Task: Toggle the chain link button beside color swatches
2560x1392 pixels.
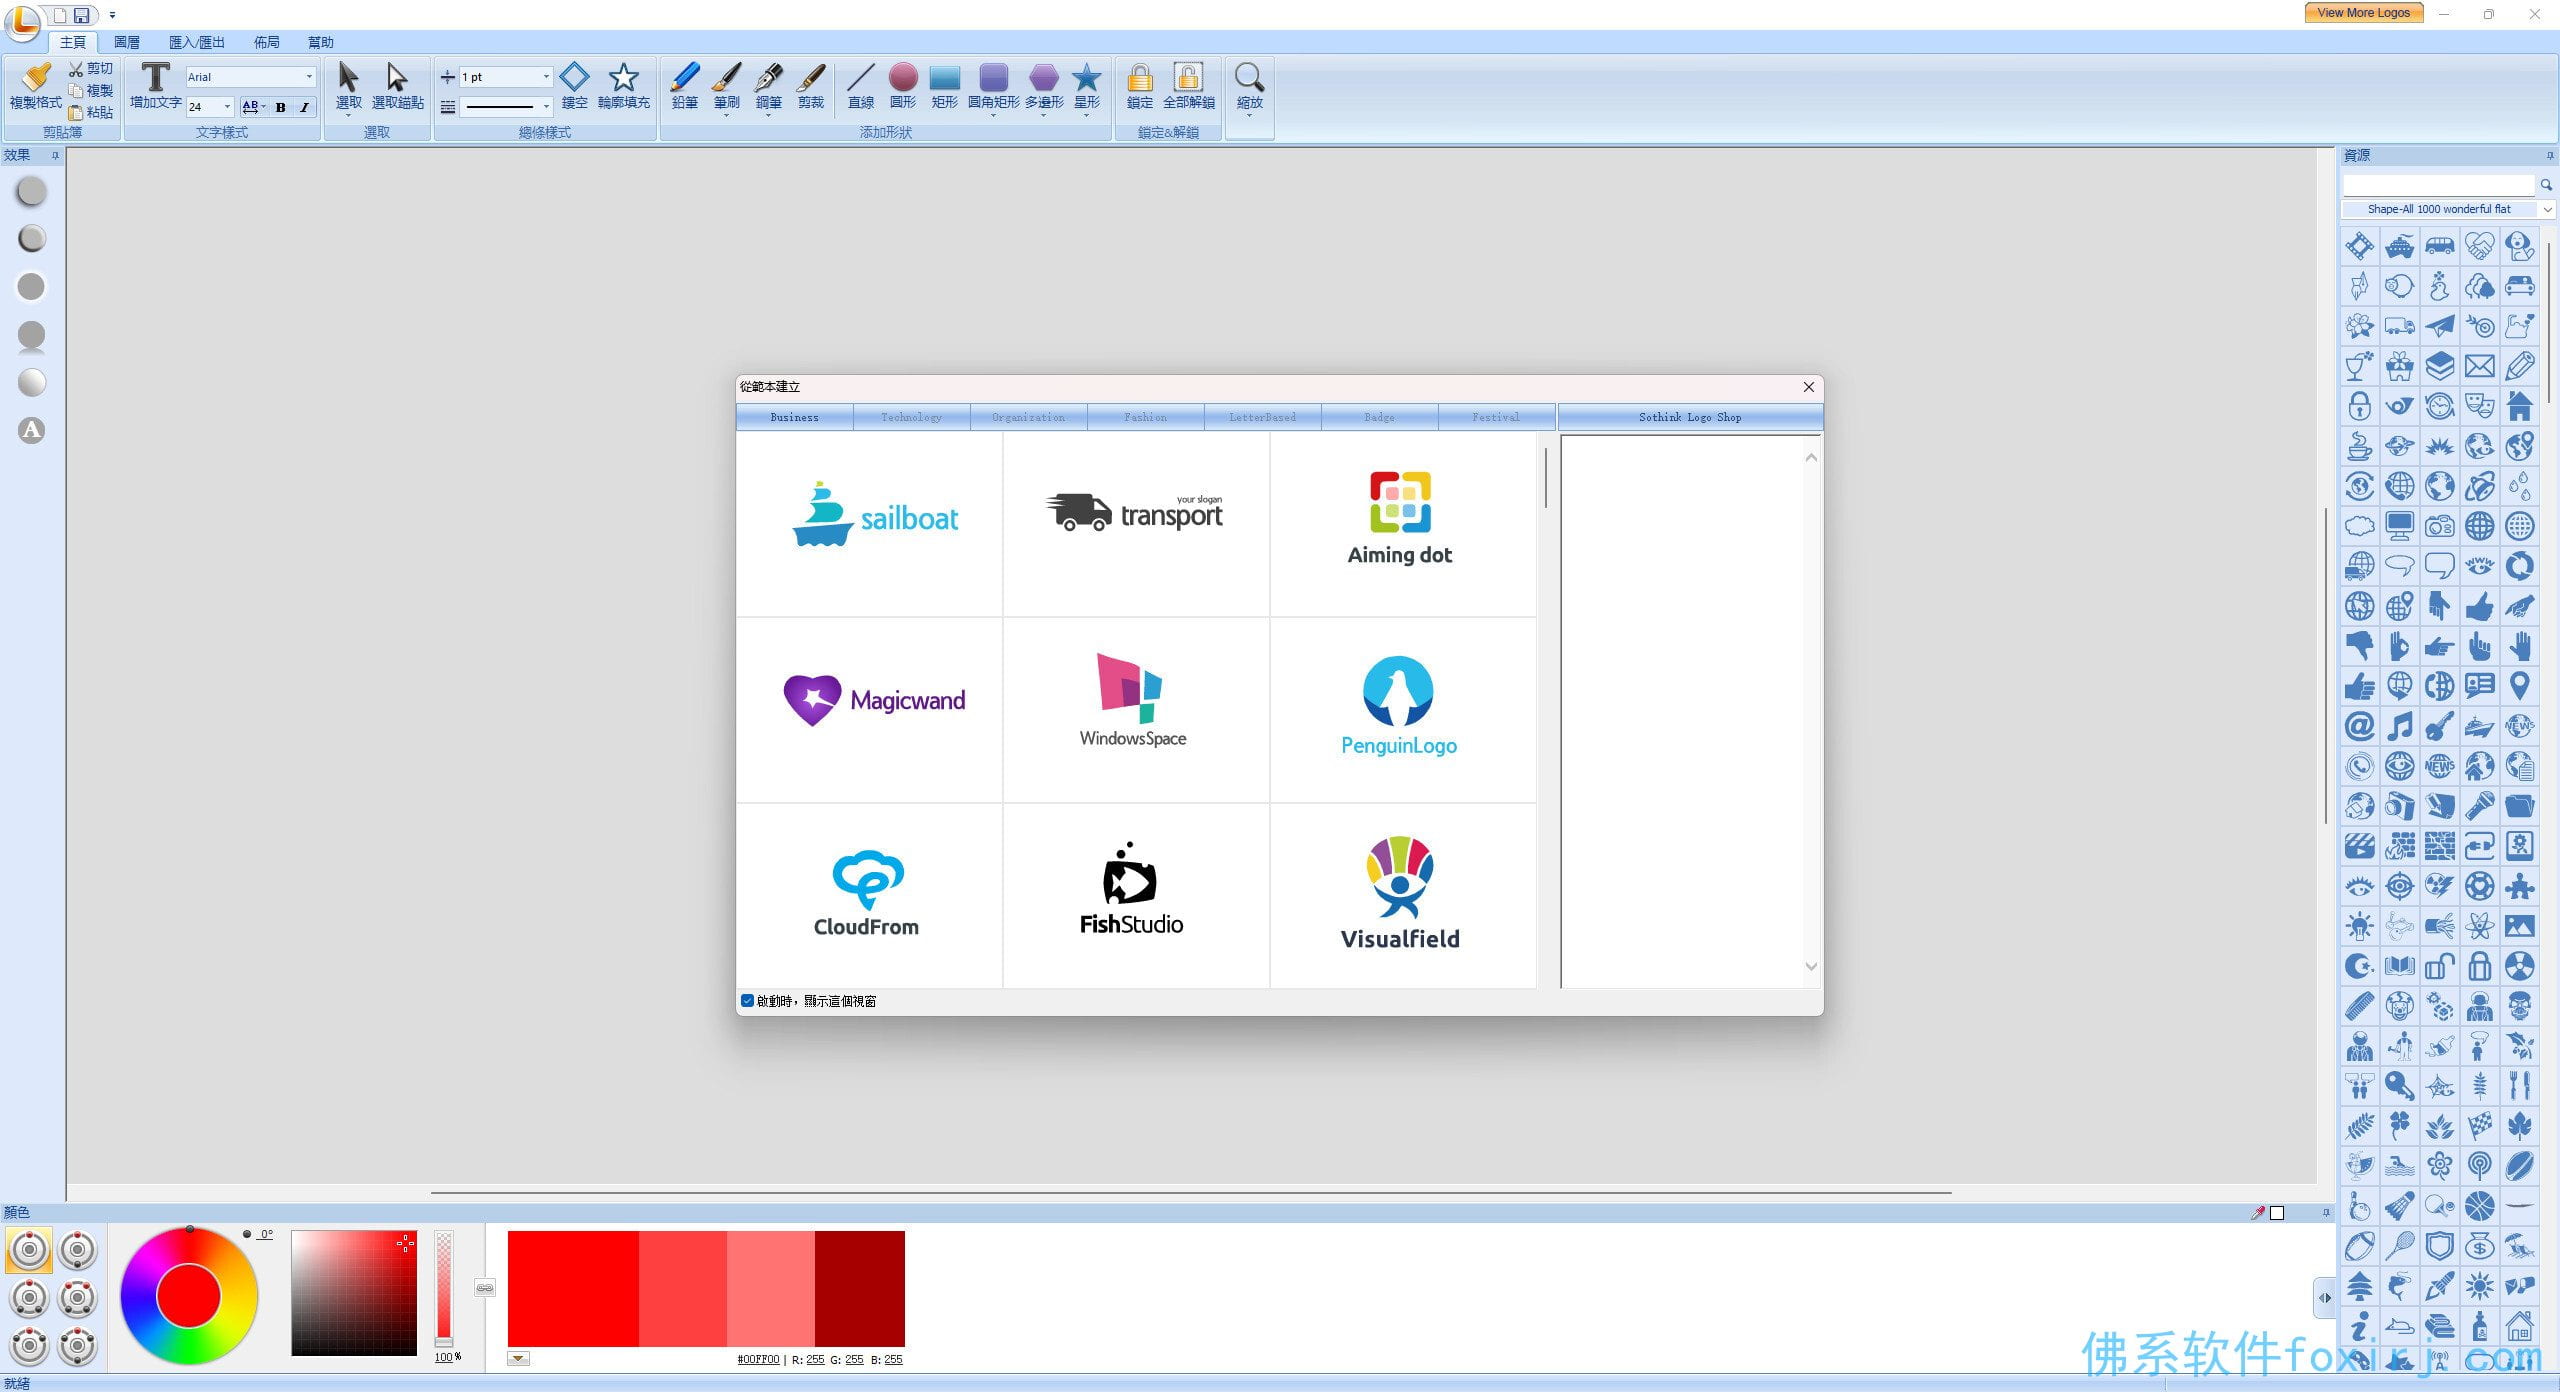Action: coord(484,1288)
